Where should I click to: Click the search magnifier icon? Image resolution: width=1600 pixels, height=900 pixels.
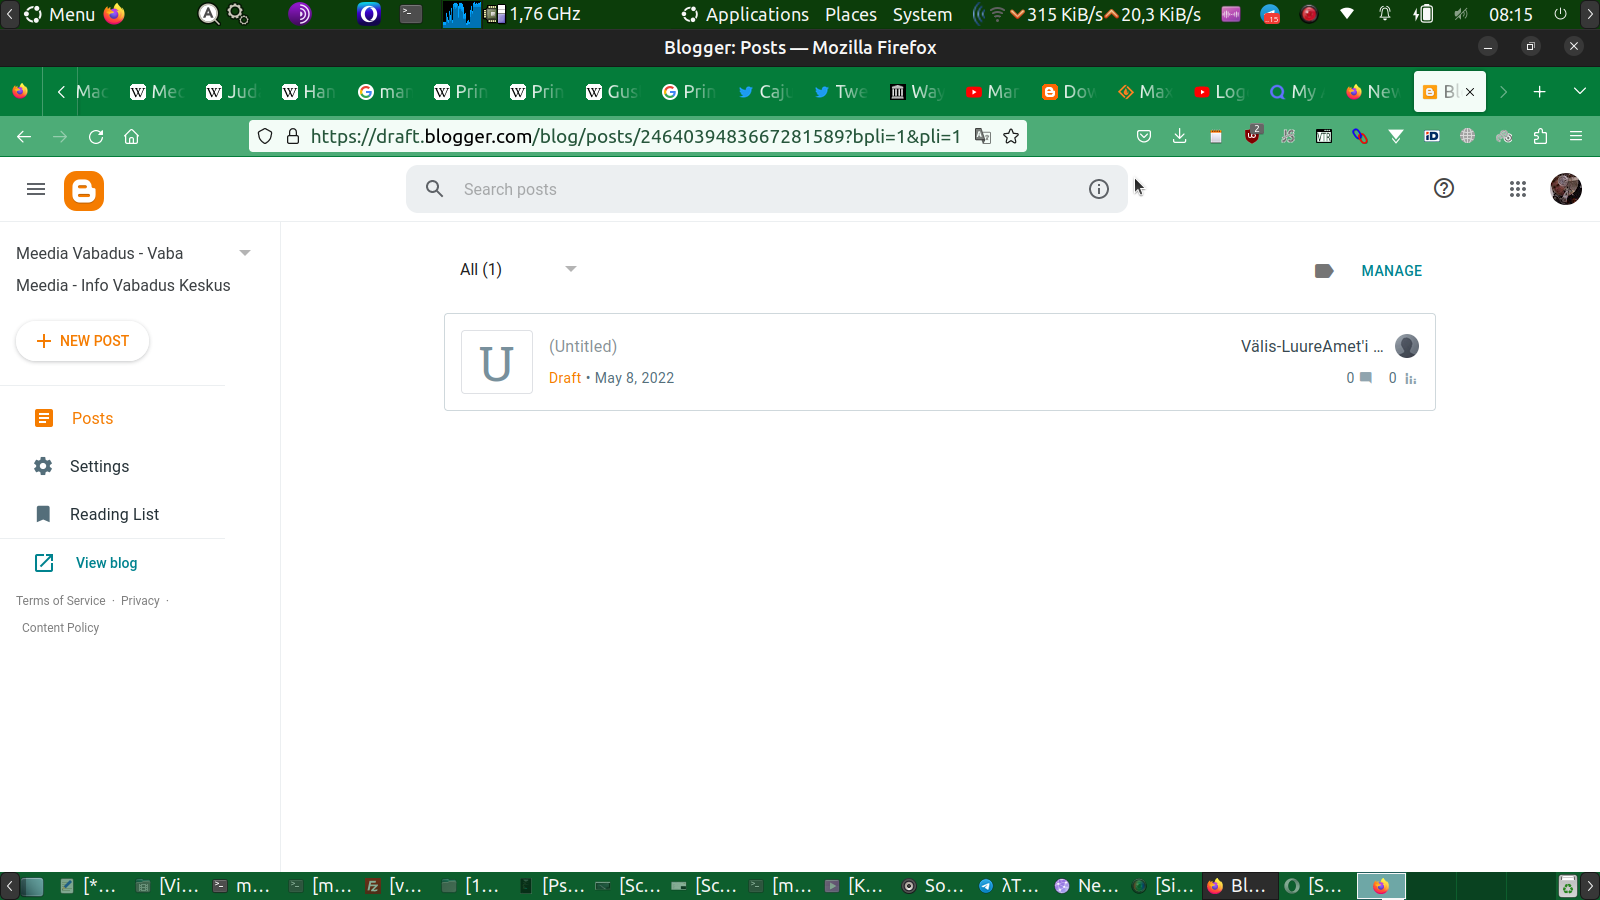click(434, 189)
